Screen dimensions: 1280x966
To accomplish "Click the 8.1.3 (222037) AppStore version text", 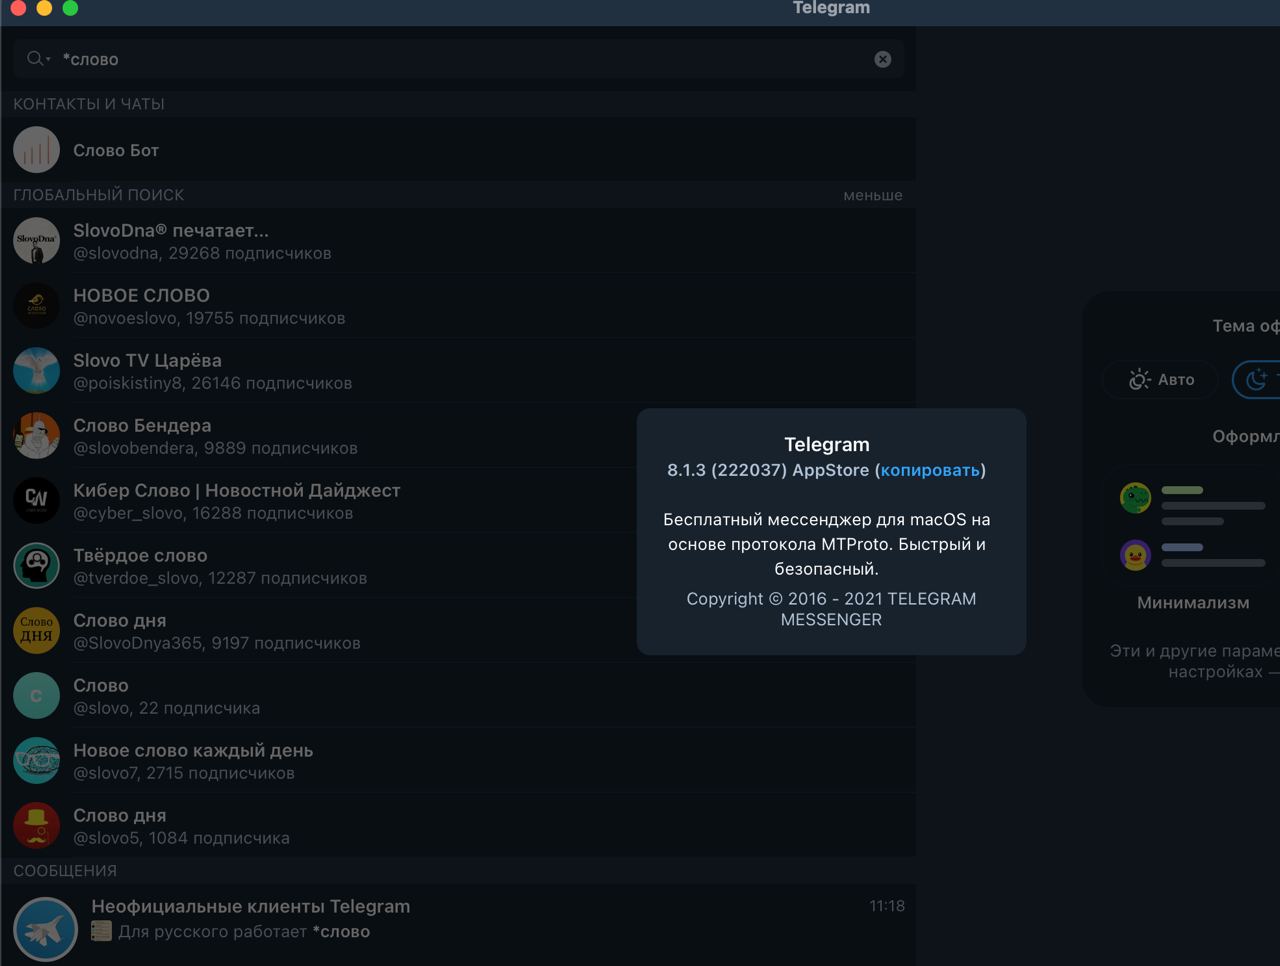I will [768, 470].
